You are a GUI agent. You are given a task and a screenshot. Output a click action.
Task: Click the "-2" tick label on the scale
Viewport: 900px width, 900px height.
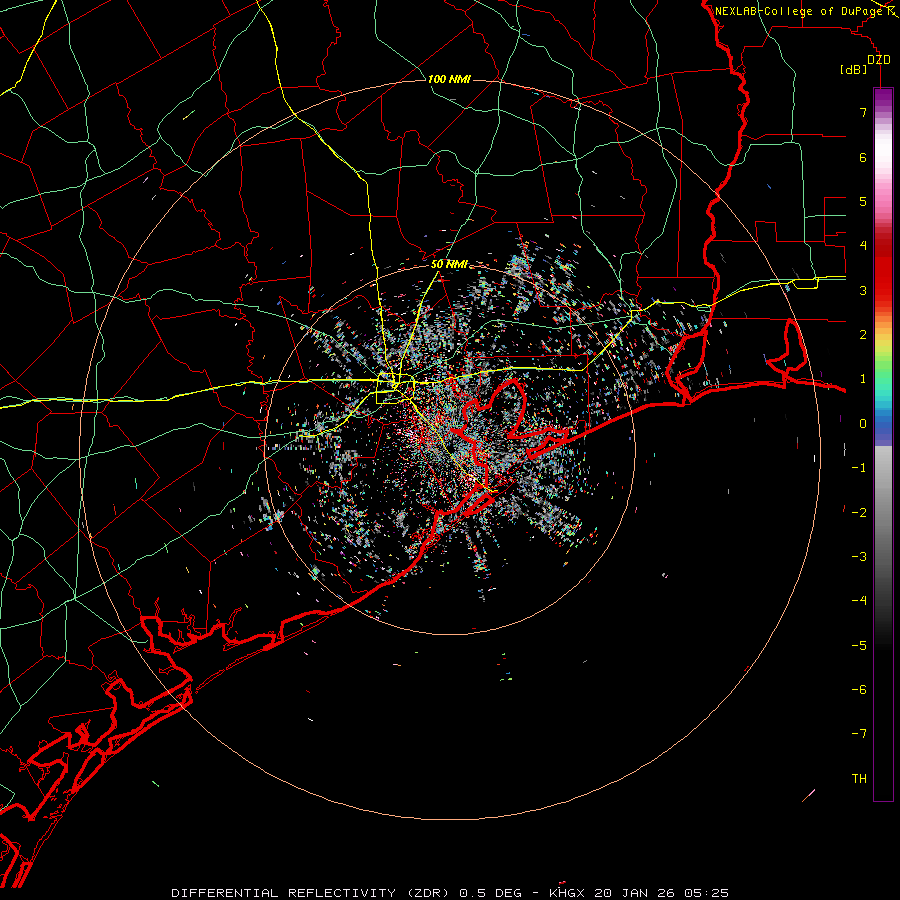click(859, 513)
